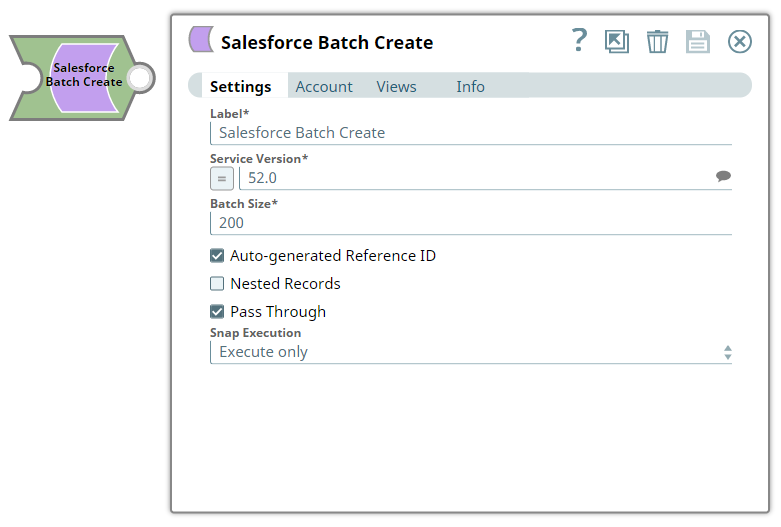Toggle expression button for Service Version
This screenshot has width=781, height=527.
tap(222, 178)
